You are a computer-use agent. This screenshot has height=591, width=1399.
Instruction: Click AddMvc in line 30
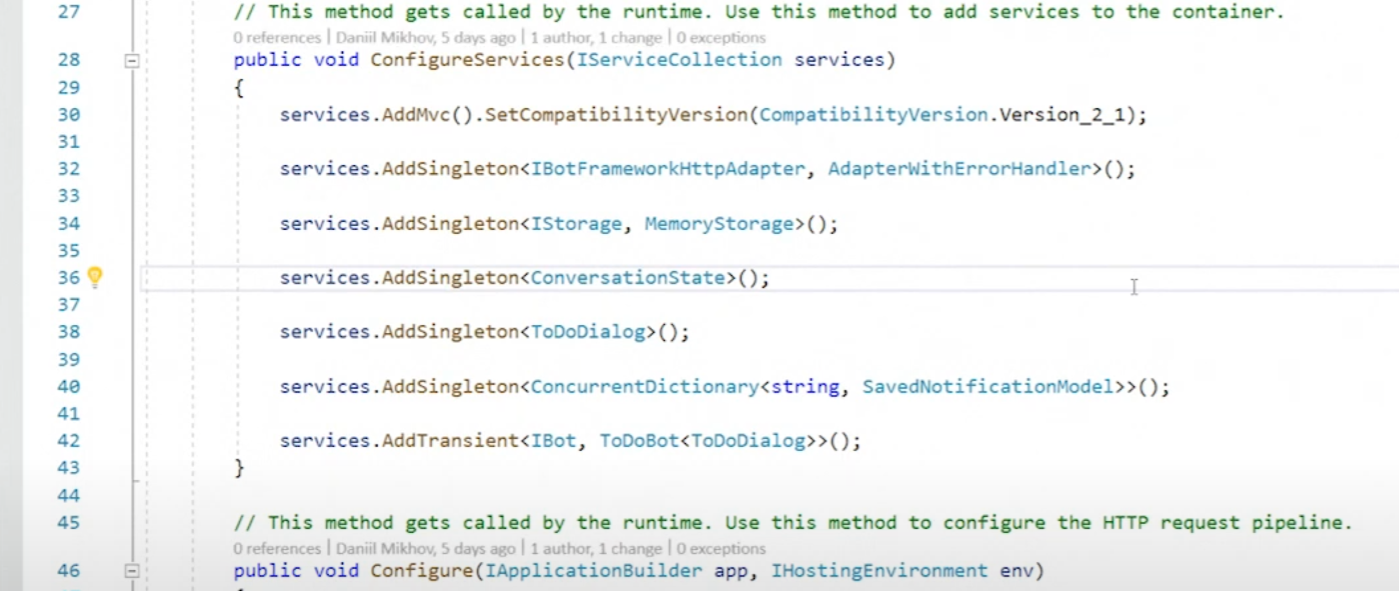416,115
